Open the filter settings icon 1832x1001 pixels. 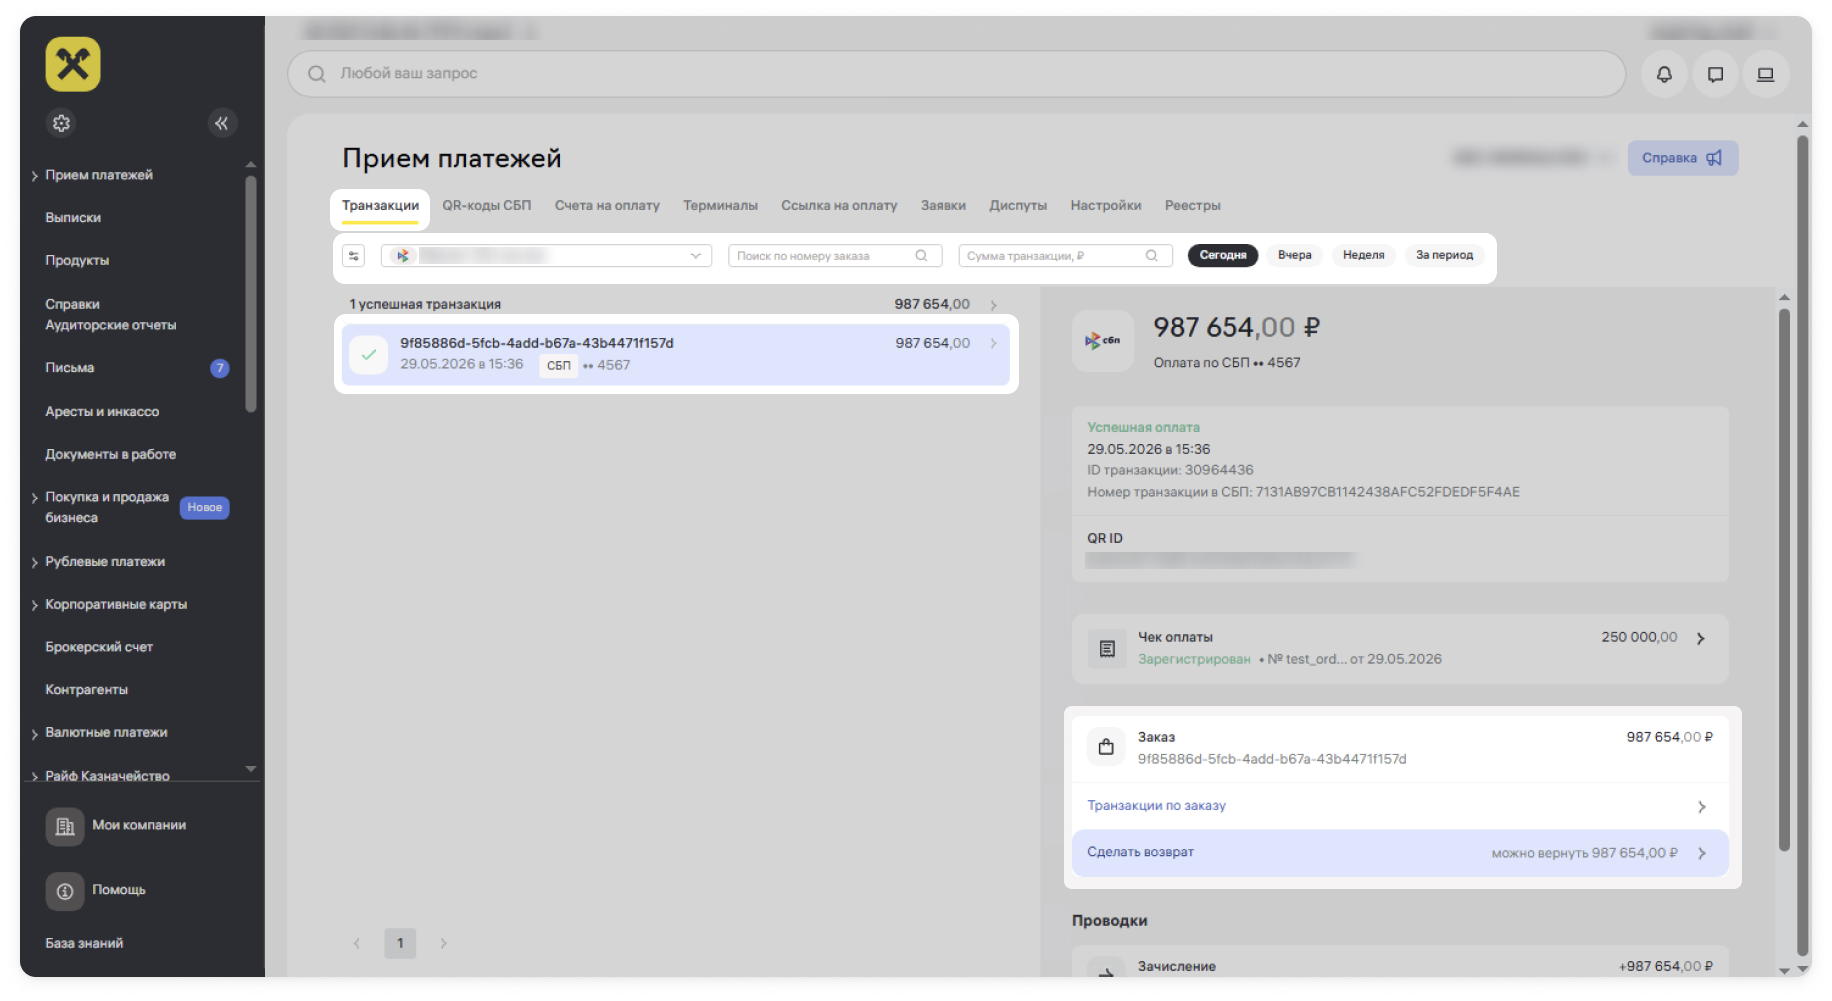pos(354,256)
